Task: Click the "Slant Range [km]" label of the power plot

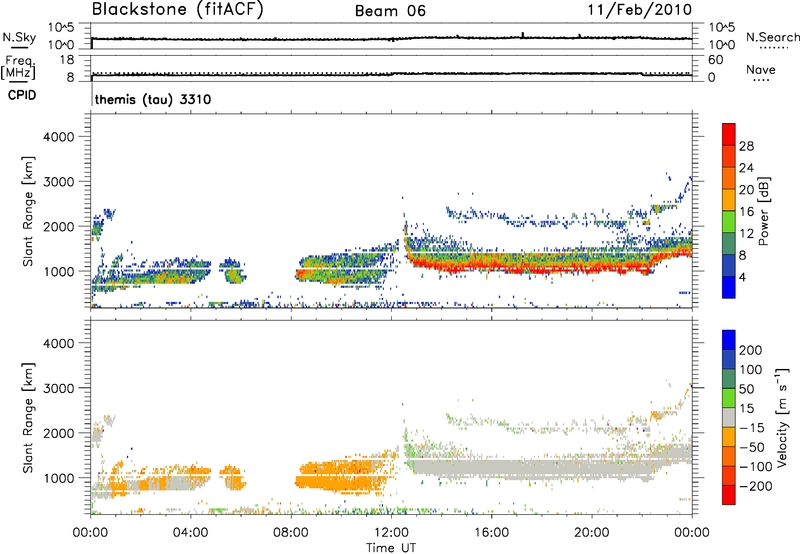Action: coord(28,211)
